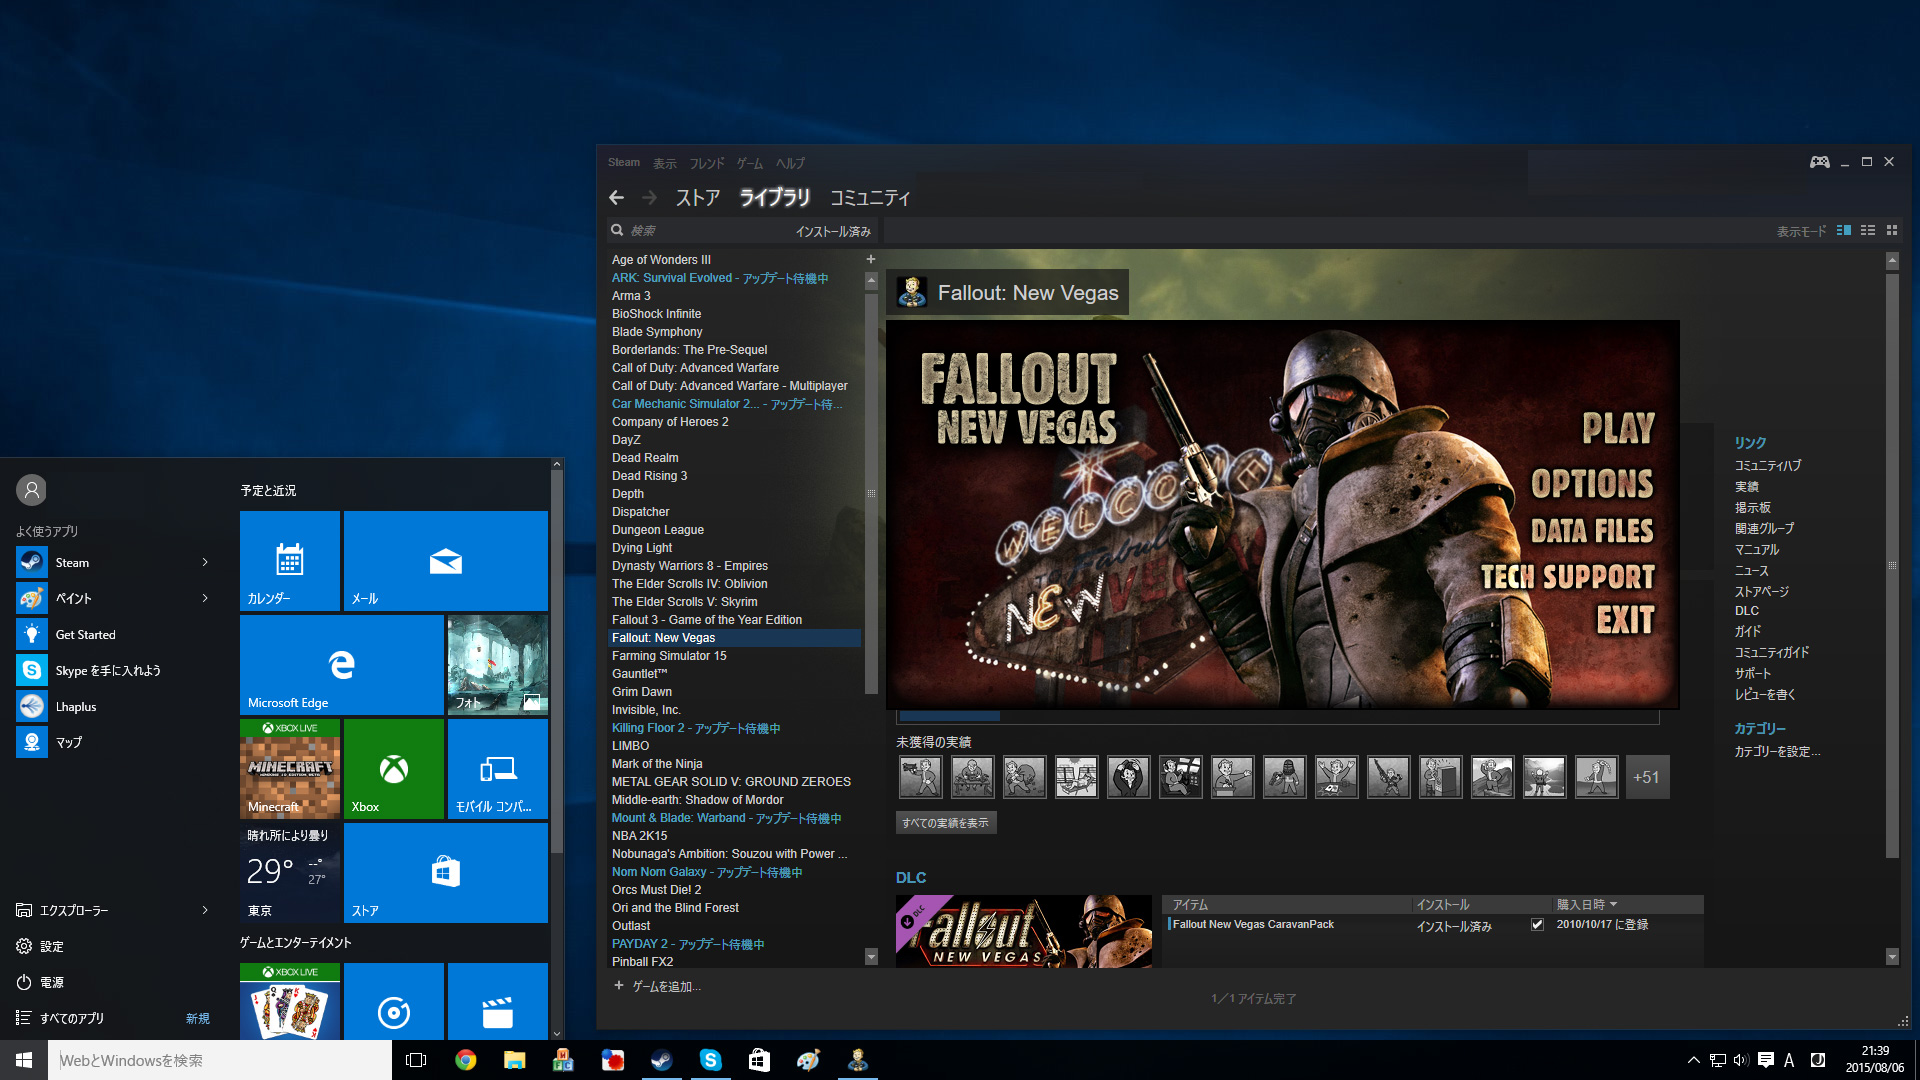
Task: Click カテゴリーを設定 link
Action: tap(1777, 752)
